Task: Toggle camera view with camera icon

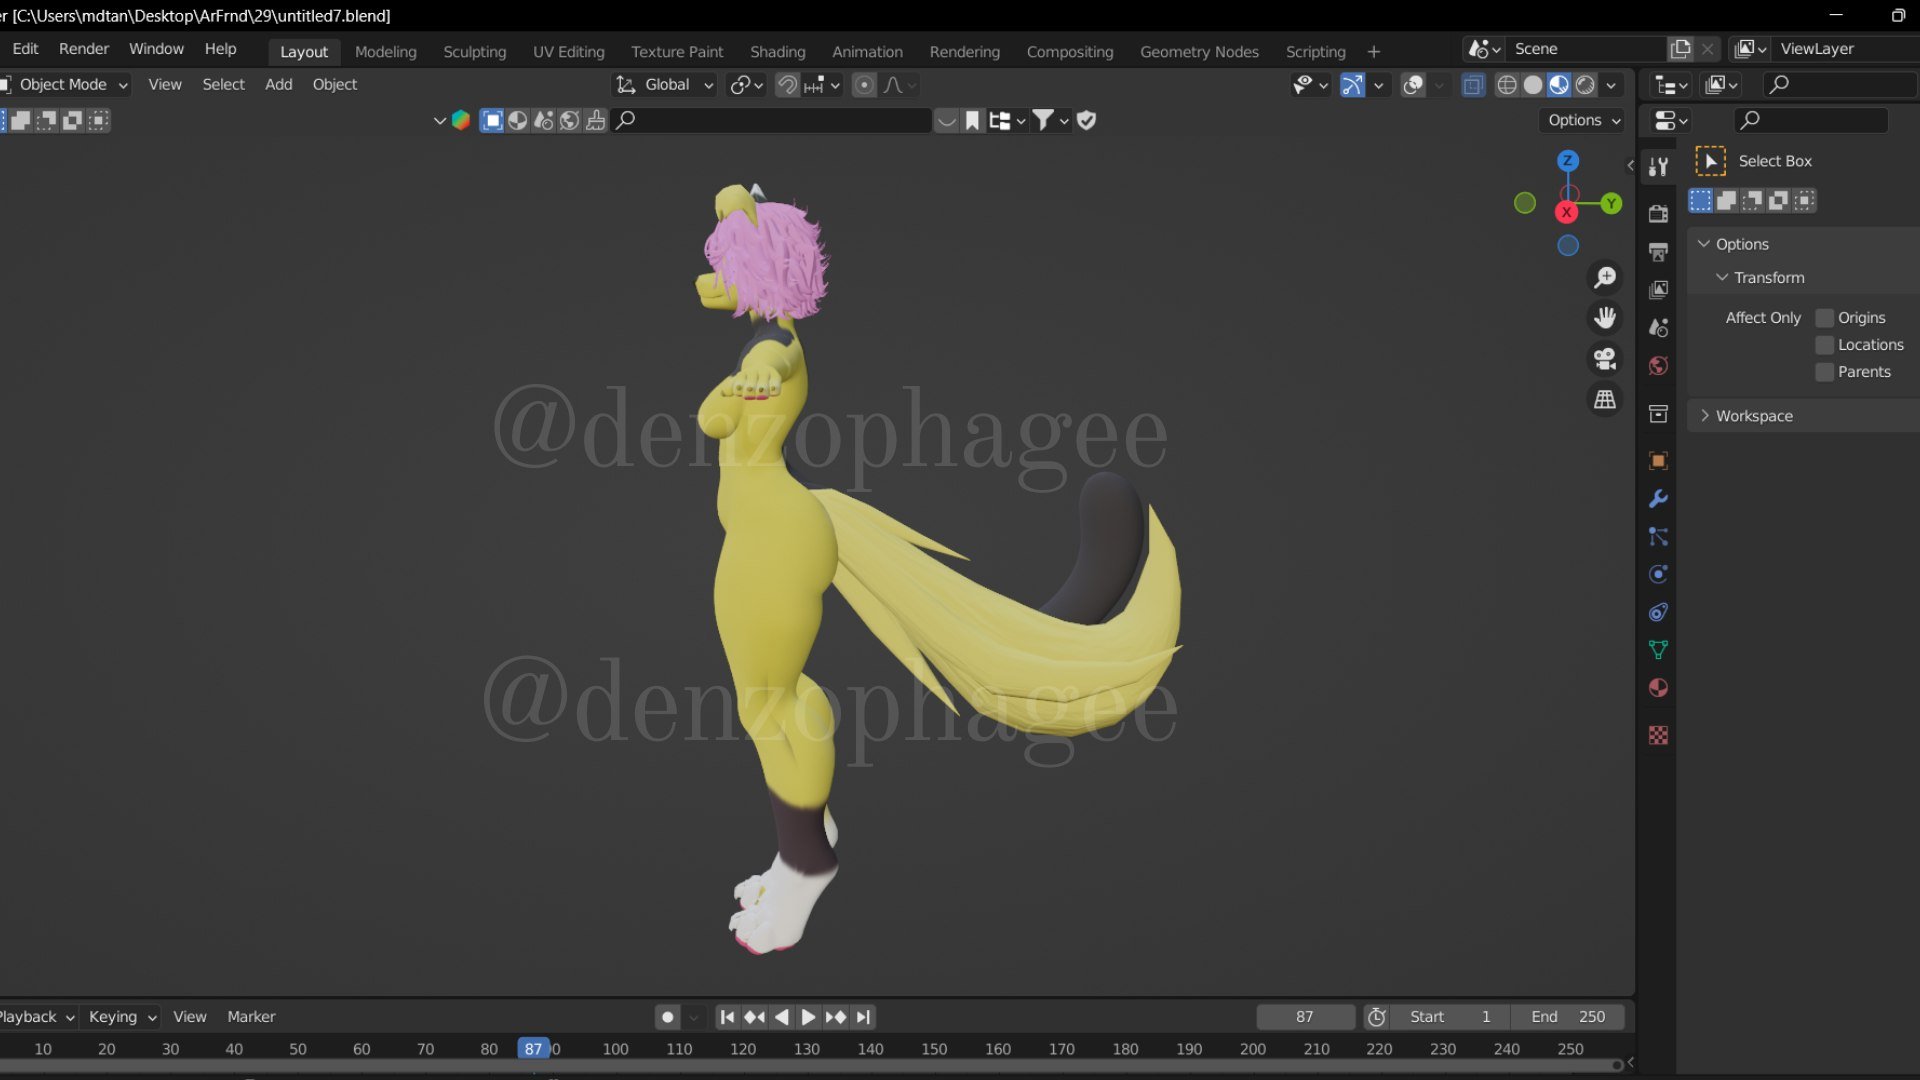Action: [x=1605, y=359]
